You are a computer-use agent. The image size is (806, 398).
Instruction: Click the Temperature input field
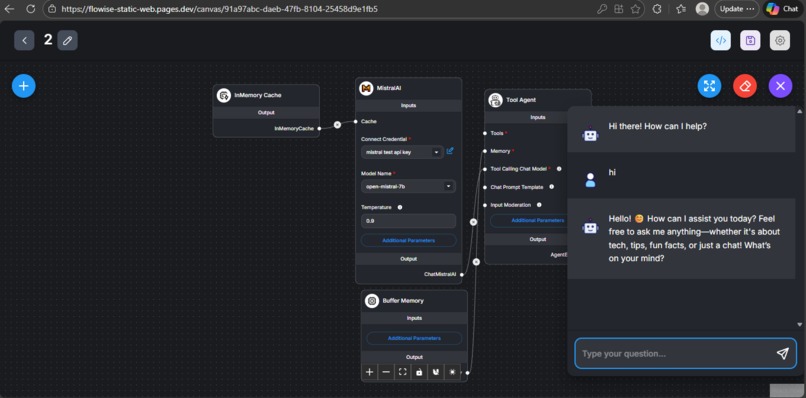(408, 221)
